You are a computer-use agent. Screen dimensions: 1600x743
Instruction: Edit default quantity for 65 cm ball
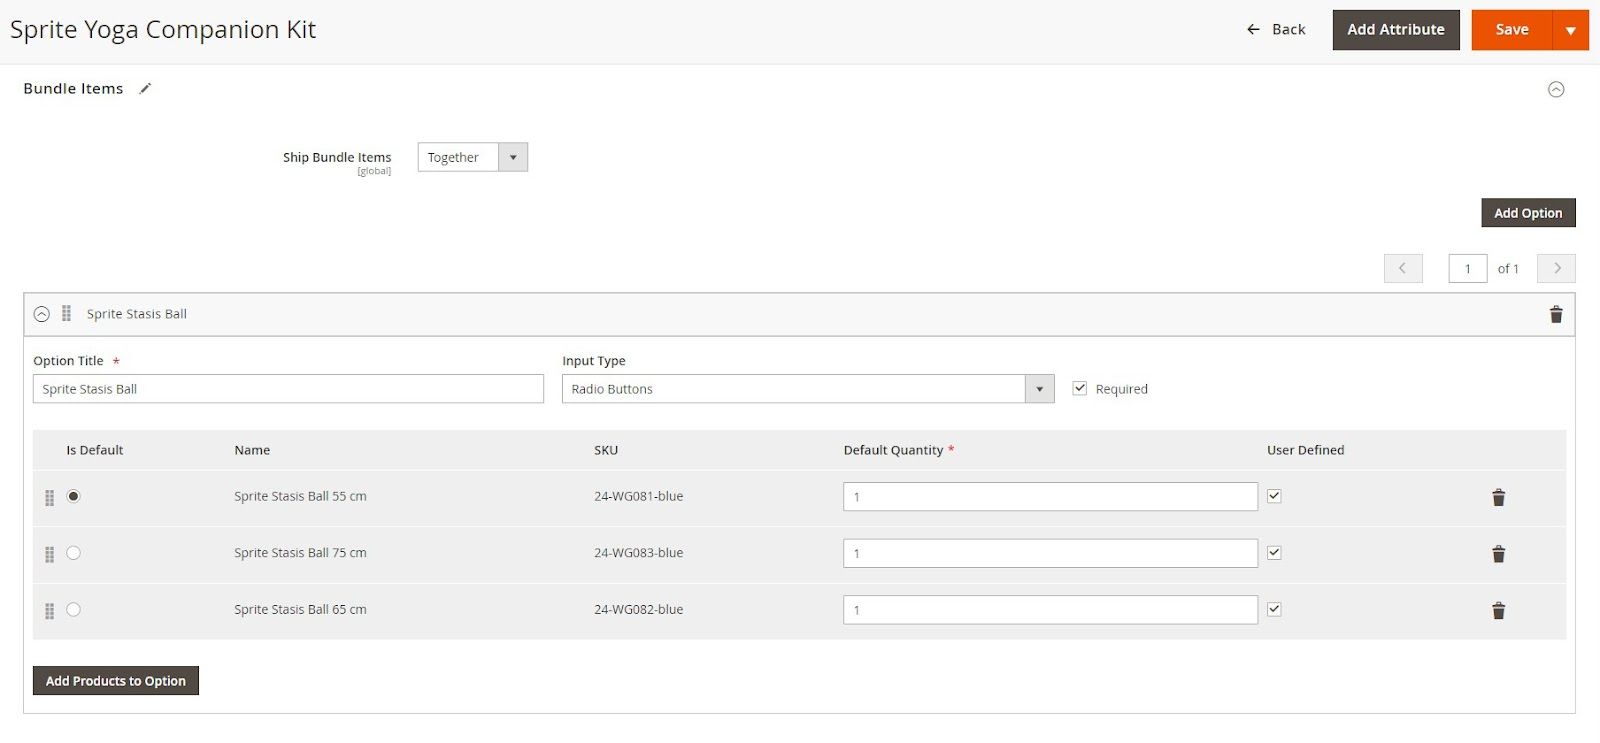click(x=1050, y=610)
